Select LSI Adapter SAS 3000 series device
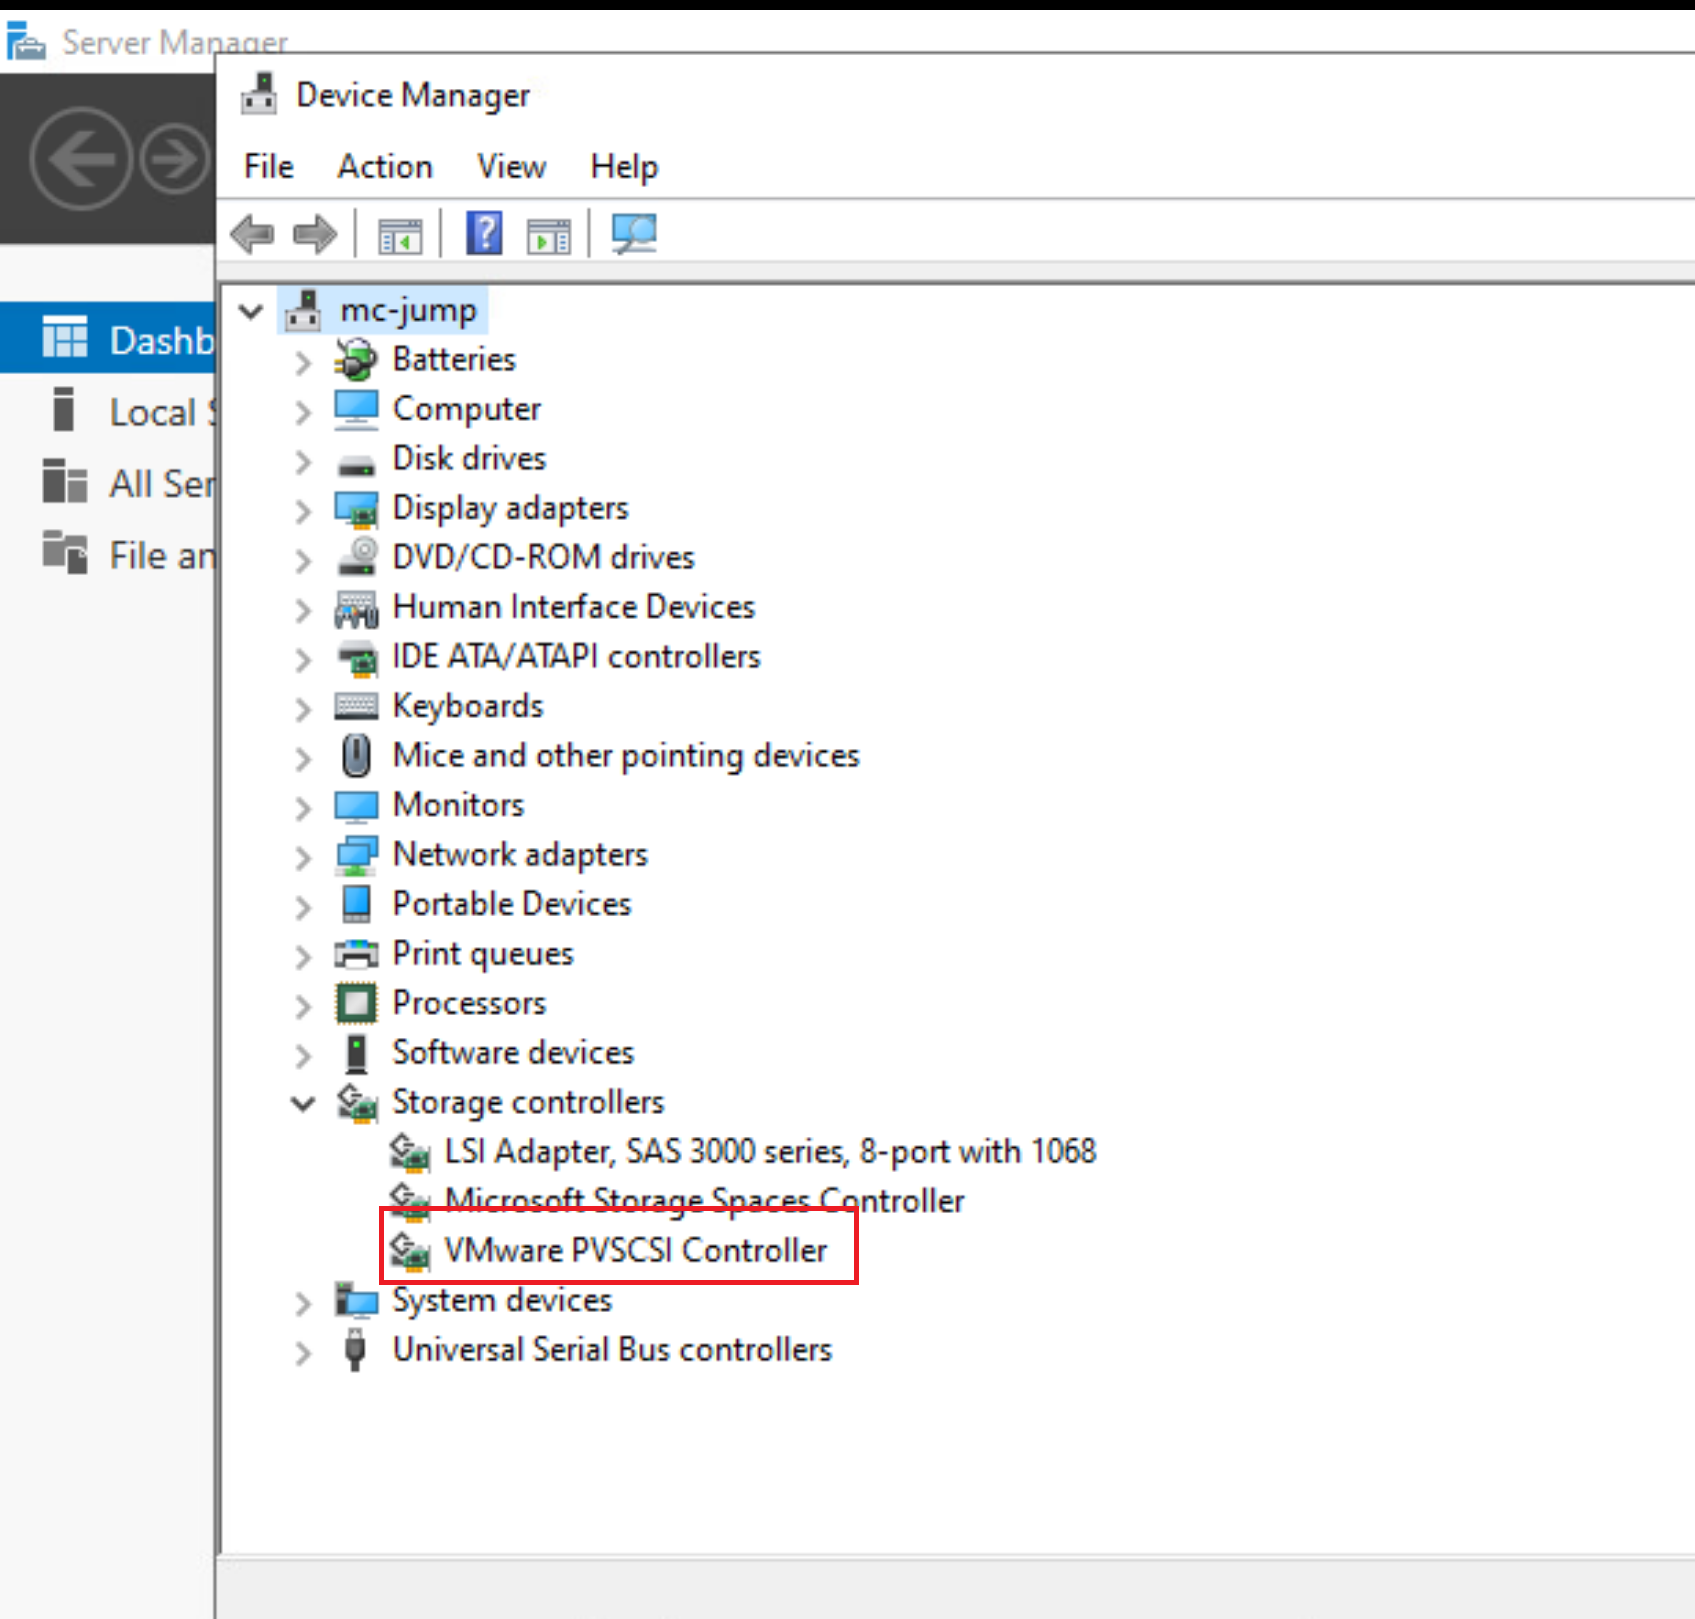This screenshot has width=1695, height=1619. (770, 1151)
